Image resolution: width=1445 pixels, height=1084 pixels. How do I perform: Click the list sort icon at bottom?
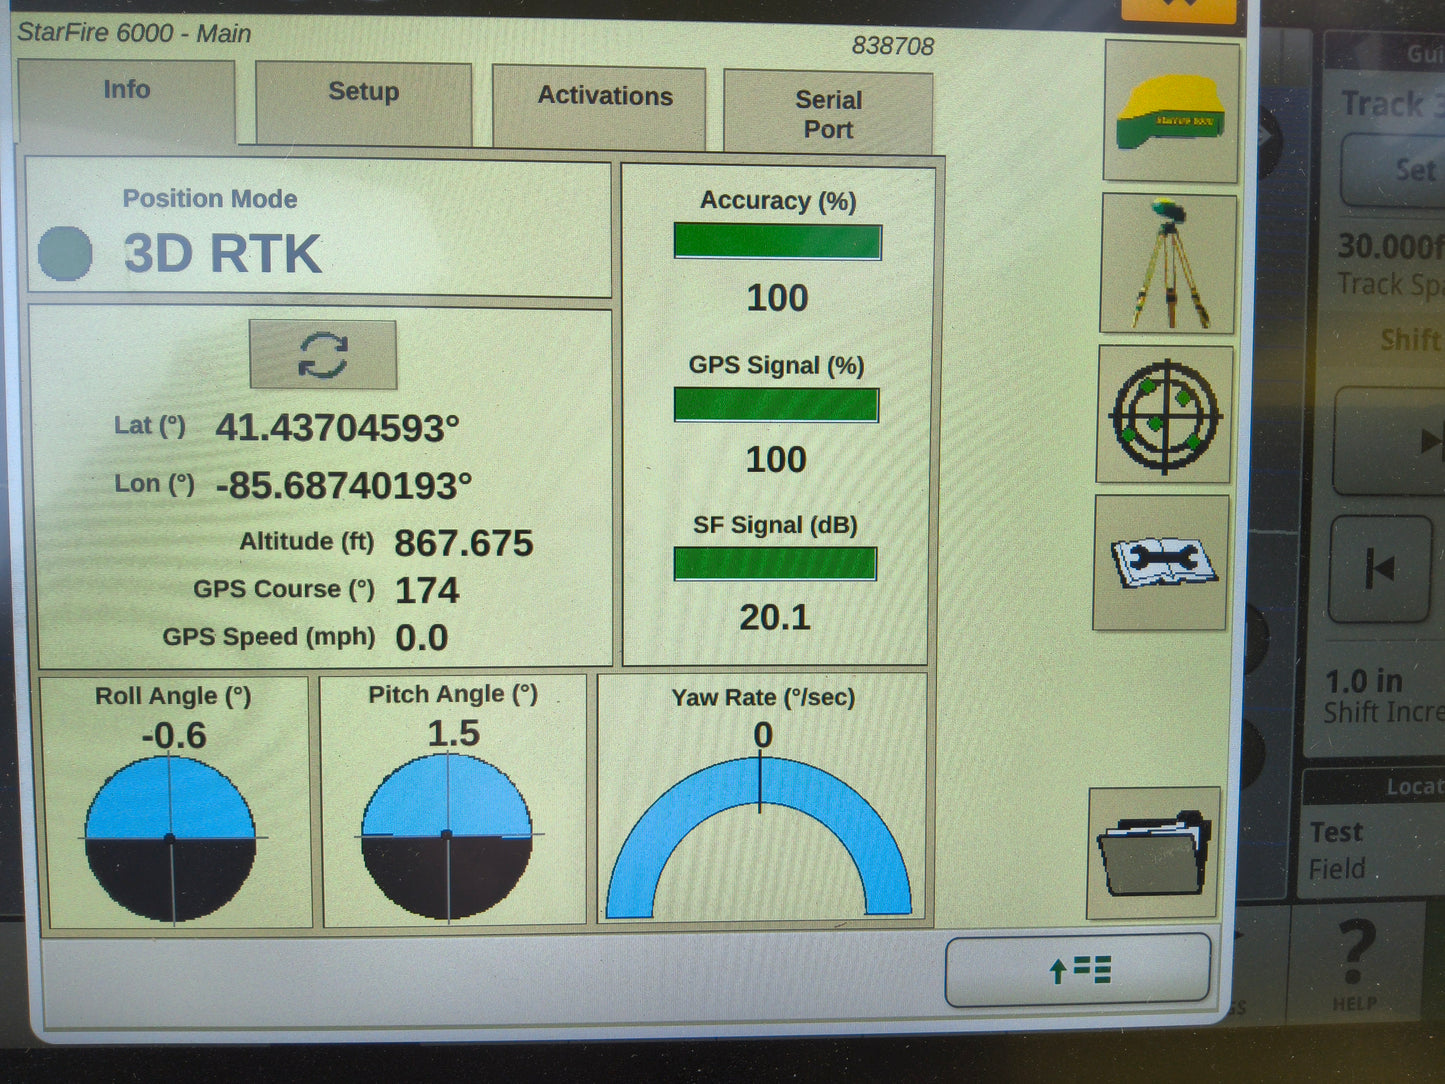1078,970
